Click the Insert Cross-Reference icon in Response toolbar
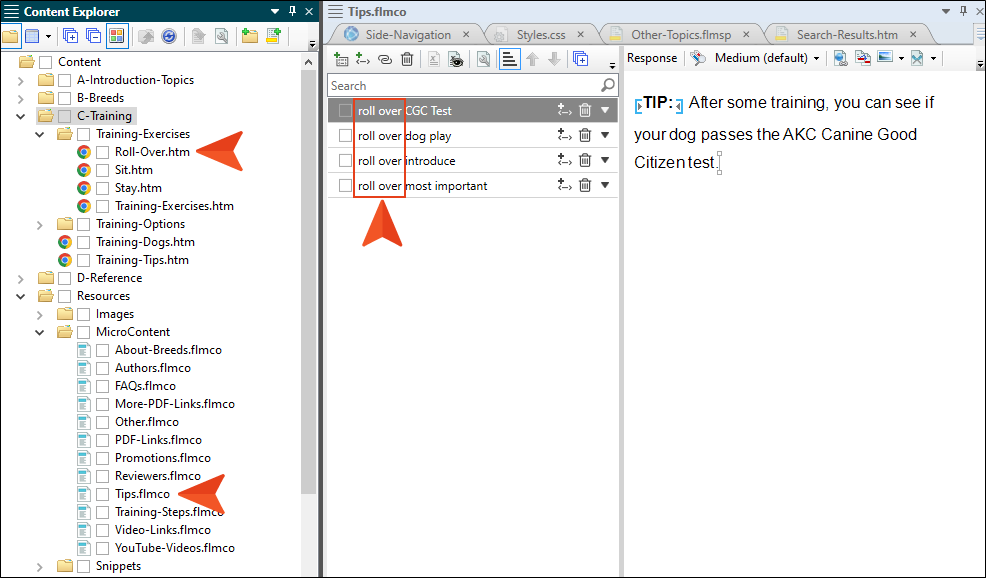 [x=863, y=58]
